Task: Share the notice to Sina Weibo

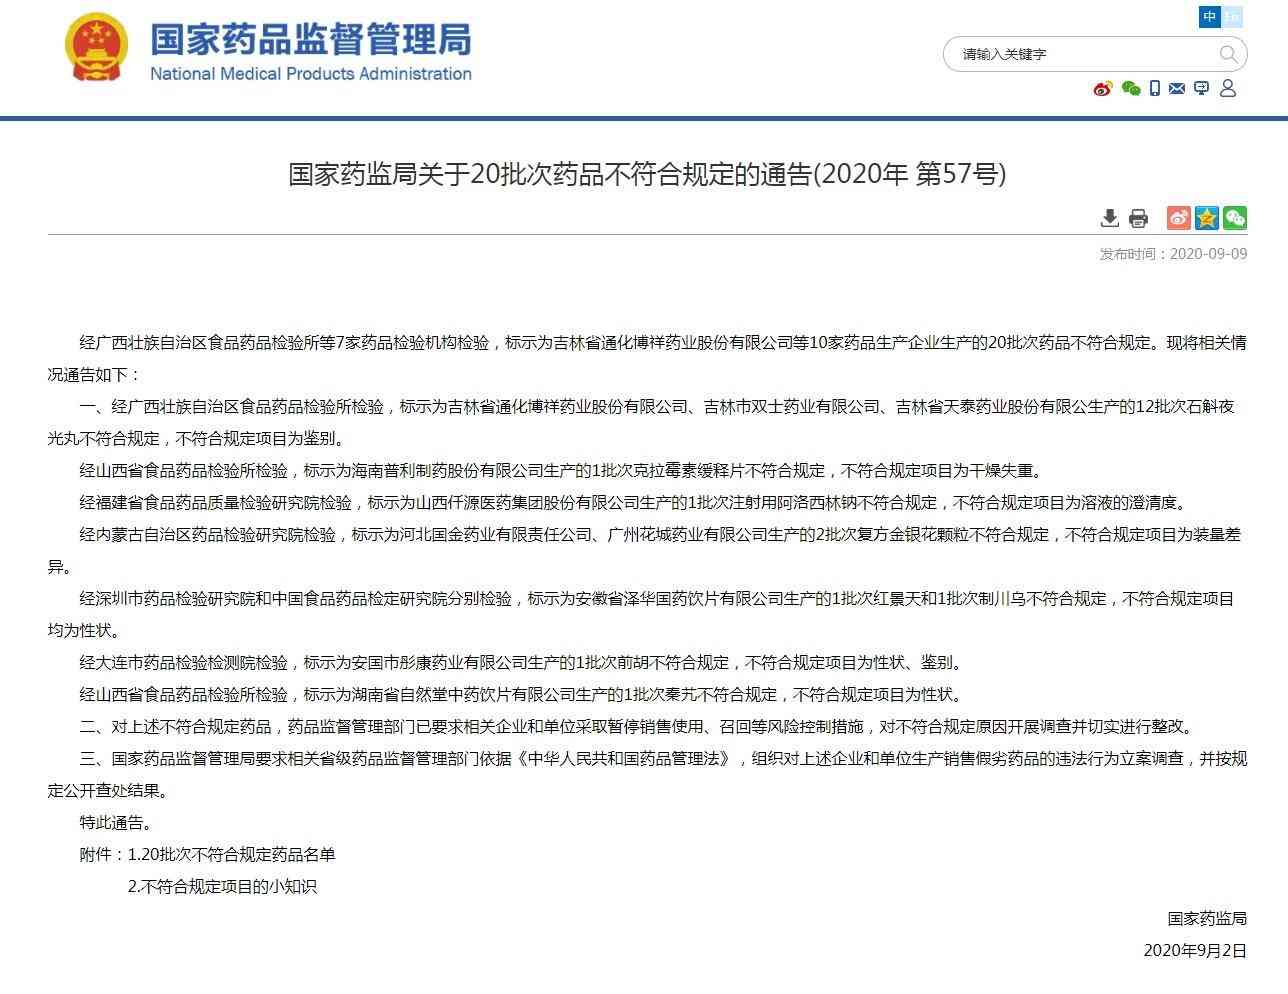Action: (1178, 218)
